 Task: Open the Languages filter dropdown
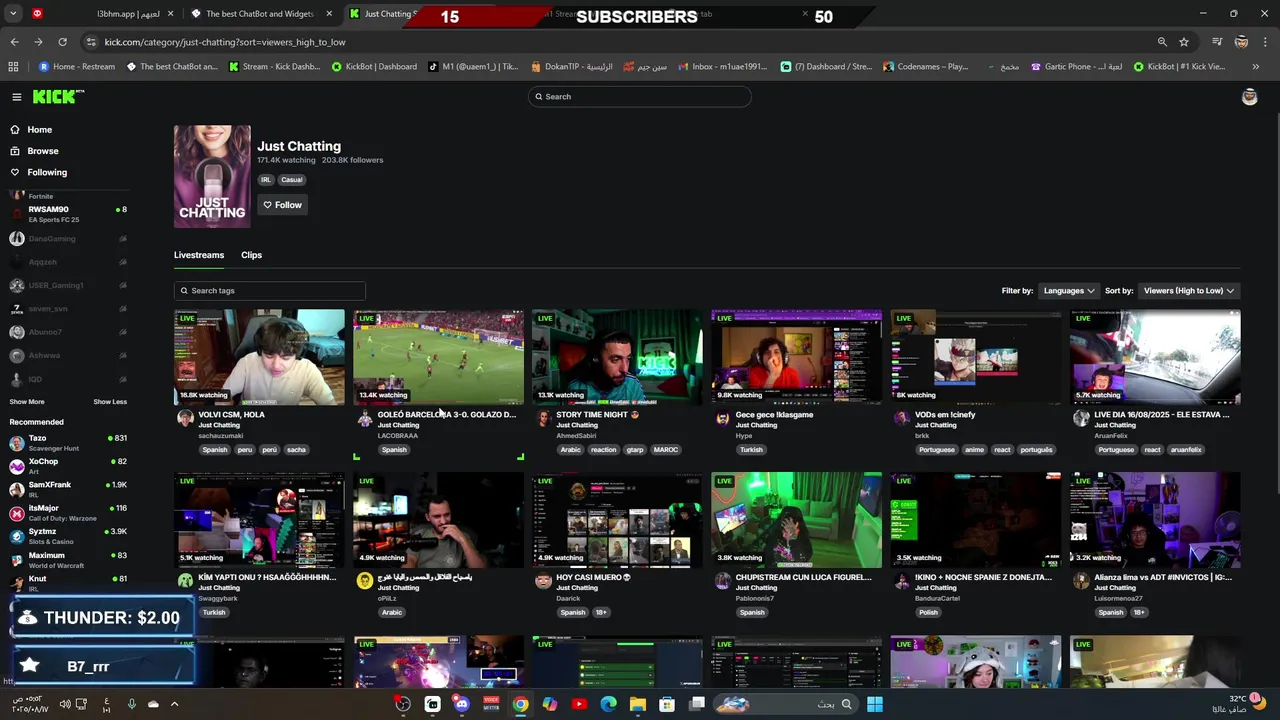point(1069,291)
